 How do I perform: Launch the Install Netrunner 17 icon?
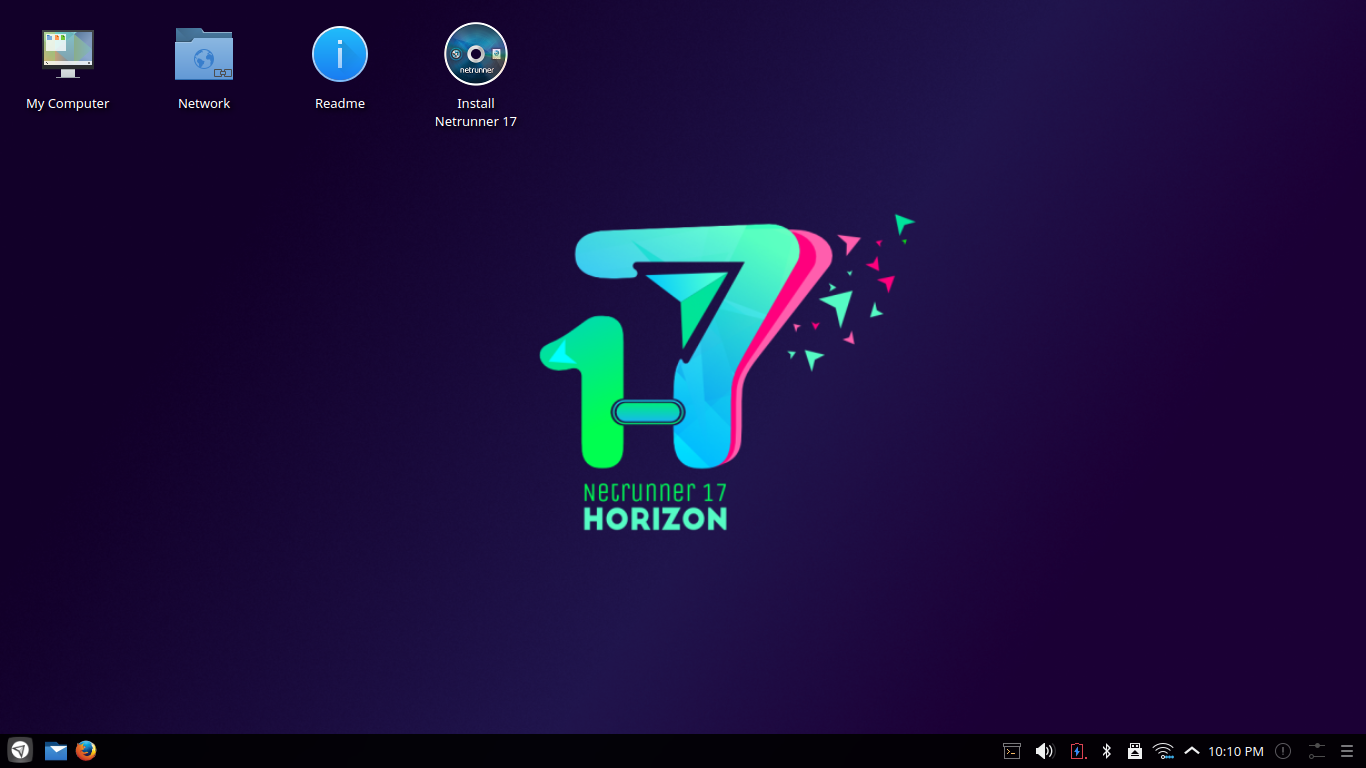pyautogui.click(x=476, y=54)
